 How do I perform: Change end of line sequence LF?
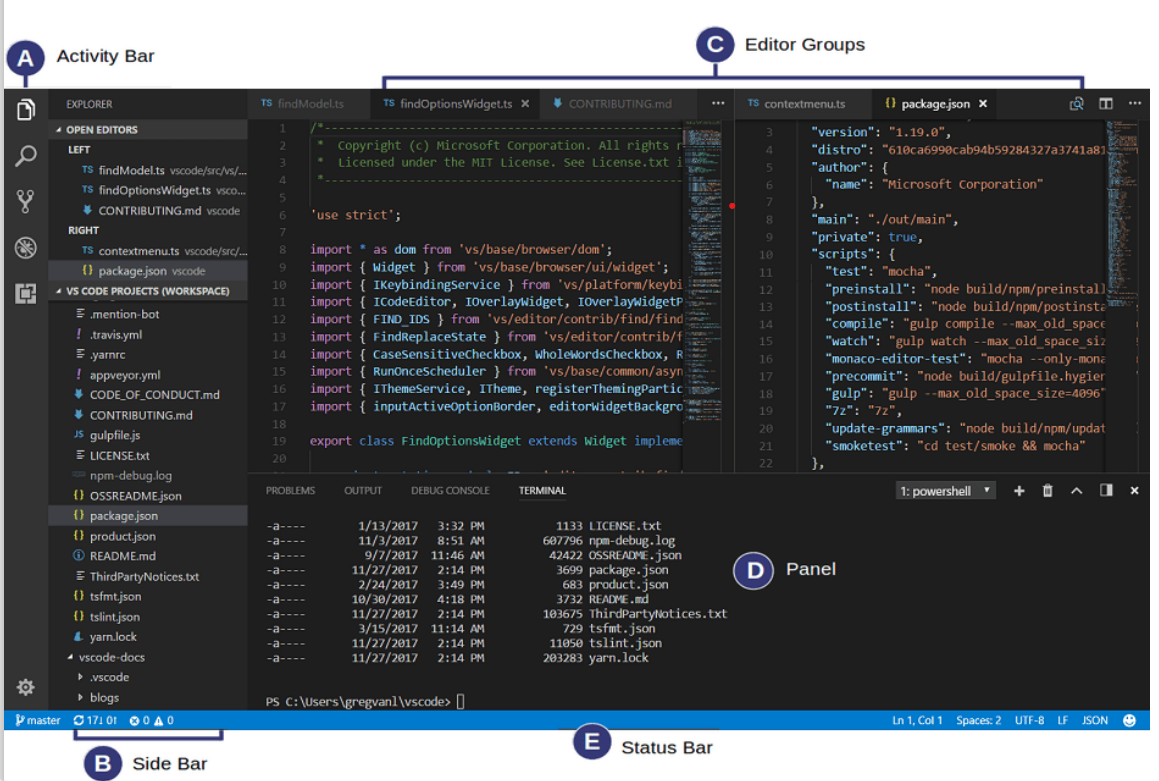pyautogui.click(x=1062, y=720)
